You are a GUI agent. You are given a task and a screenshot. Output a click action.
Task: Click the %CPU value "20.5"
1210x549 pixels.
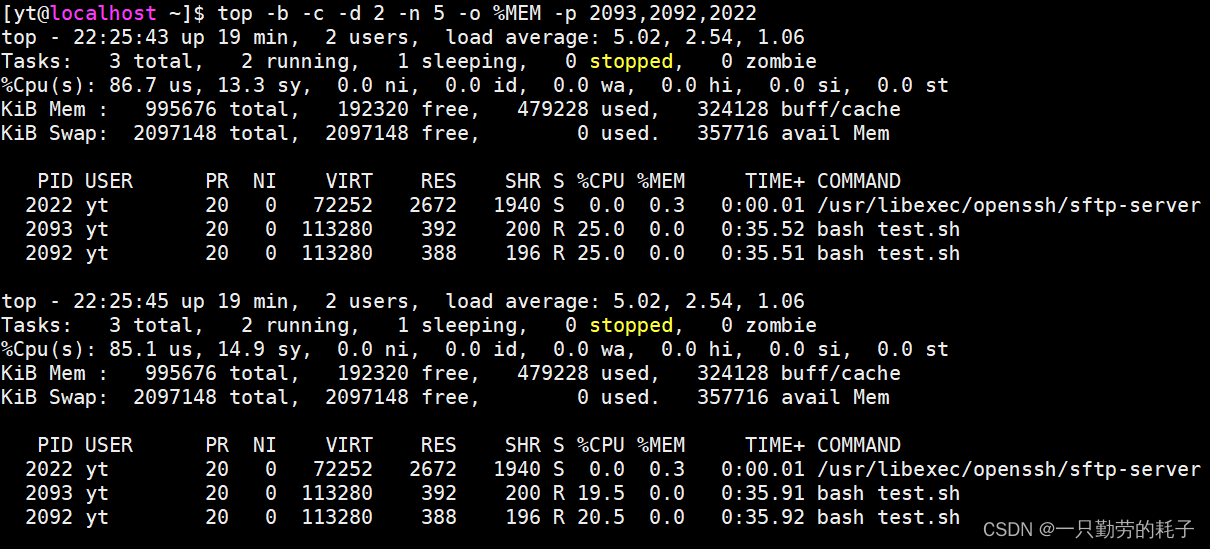601,517
